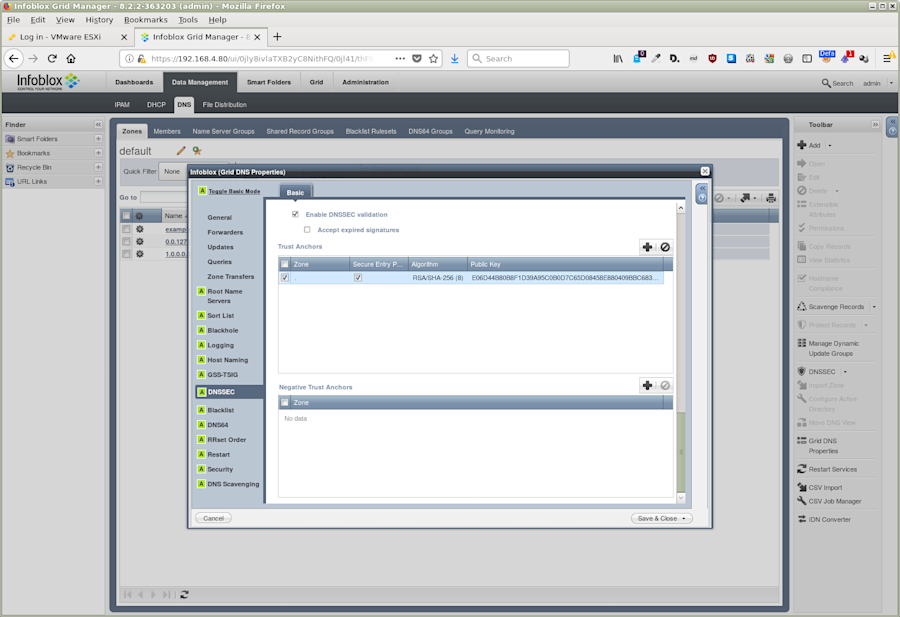Image resolution: width=900 pixels, height=617 pixels.
Task: Open the global Search magnifier
Action: (826, 83)
